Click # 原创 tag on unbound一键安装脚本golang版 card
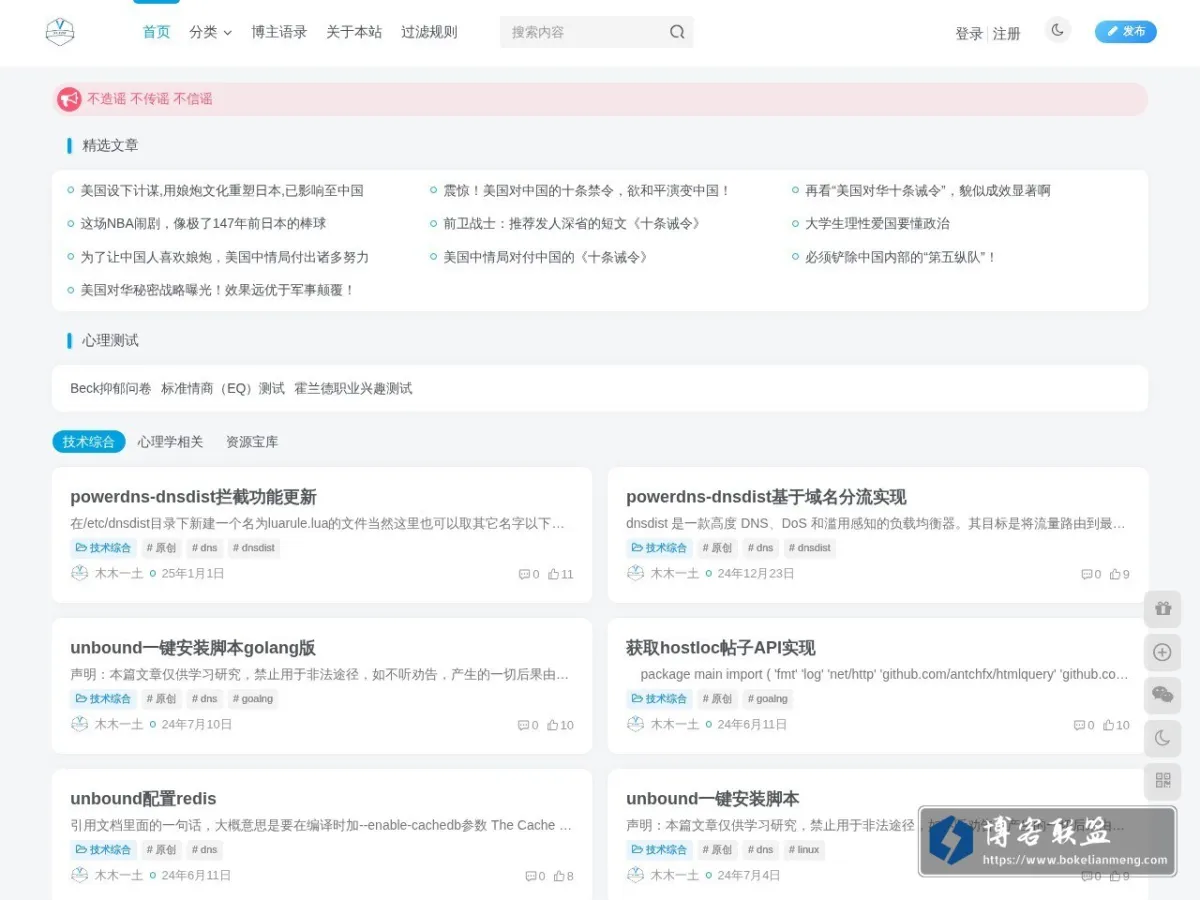 point(161,699)
